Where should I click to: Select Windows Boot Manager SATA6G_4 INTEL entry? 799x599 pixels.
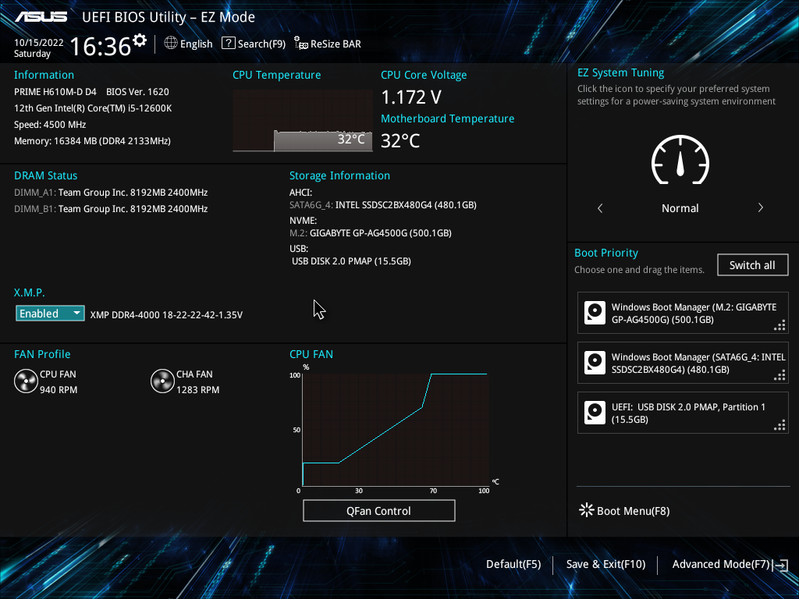click(x=683, y=363)
